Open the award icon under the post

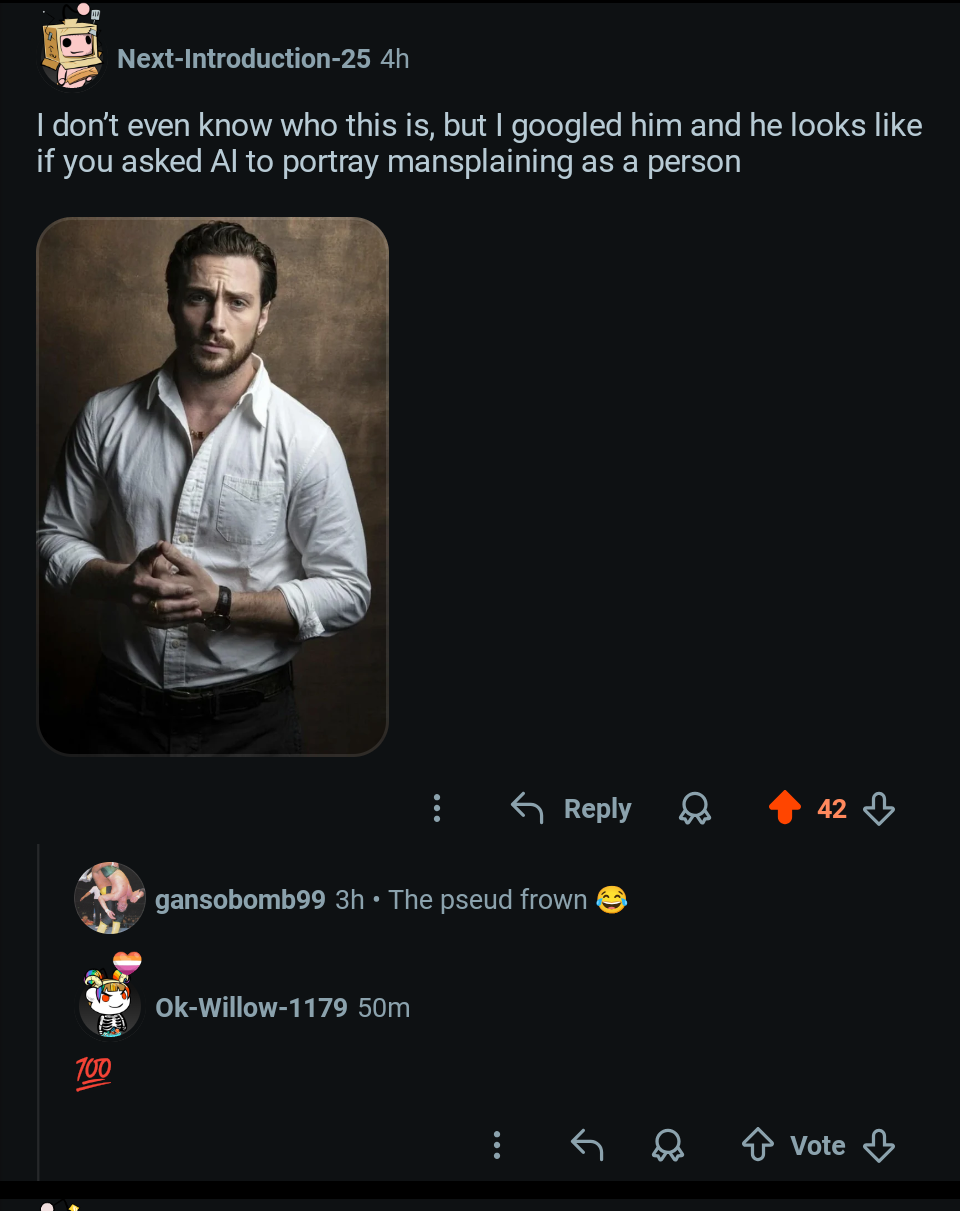click(694, 808)
